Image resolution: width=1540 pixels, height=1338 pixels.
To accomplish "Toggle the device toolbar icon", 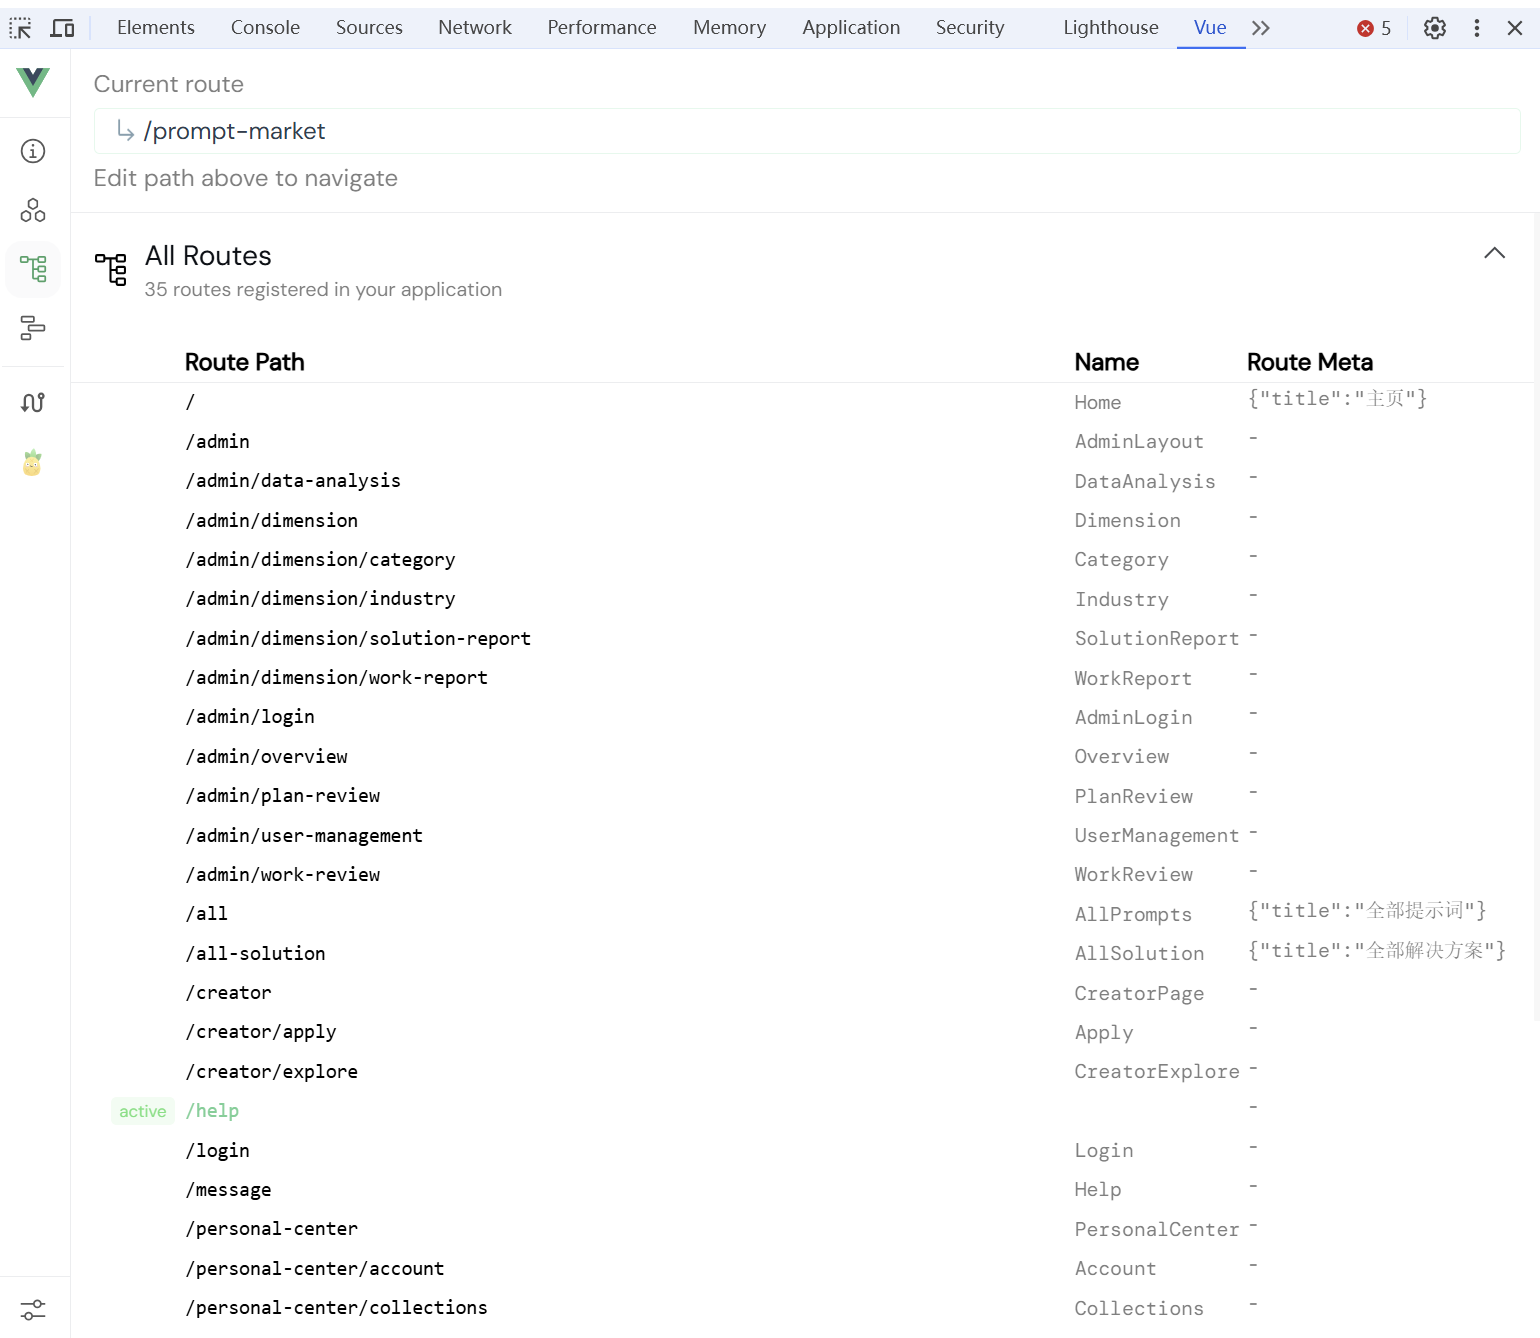I will [63, 28].
